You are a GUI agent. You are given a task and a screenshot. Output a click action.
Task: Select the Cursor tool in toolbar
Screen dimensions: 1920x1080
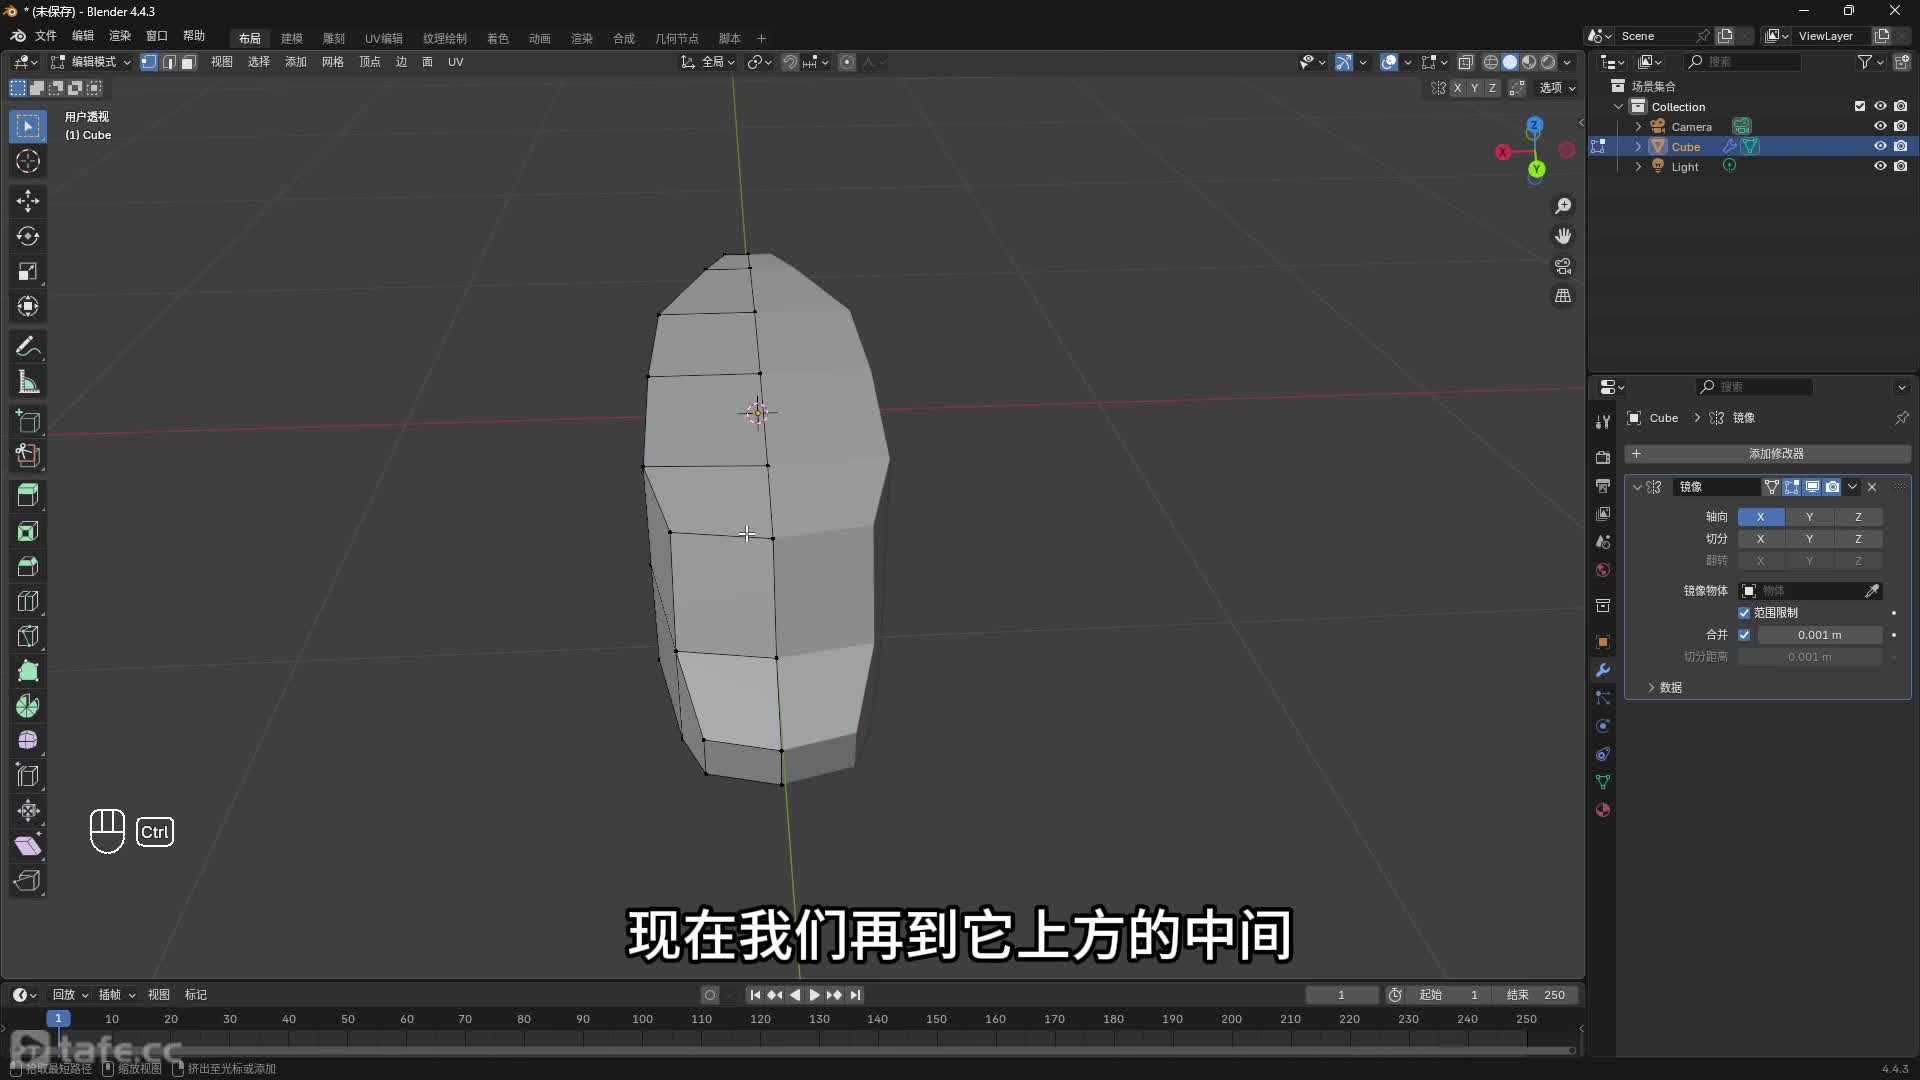[28, 162]
